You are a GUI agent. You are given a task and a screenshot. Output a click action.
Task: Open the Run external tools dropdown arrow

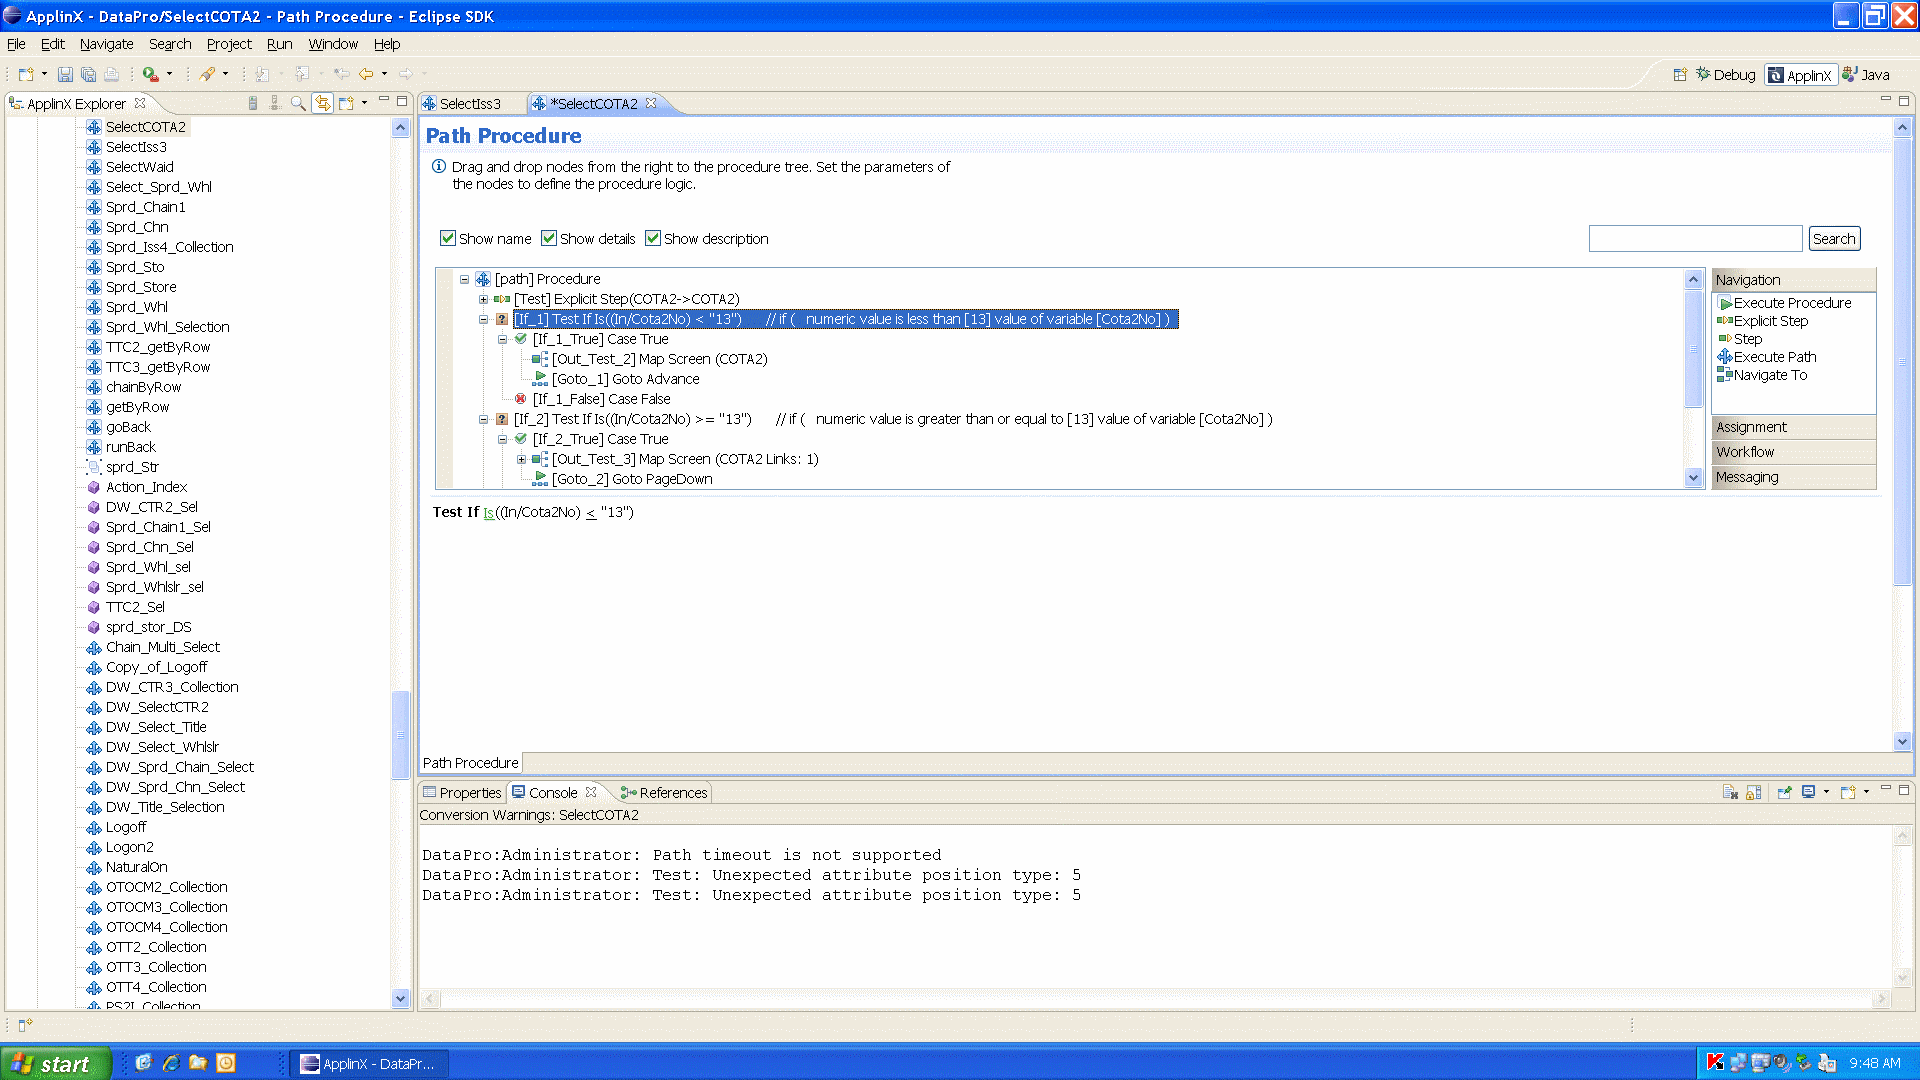[169, 74]
